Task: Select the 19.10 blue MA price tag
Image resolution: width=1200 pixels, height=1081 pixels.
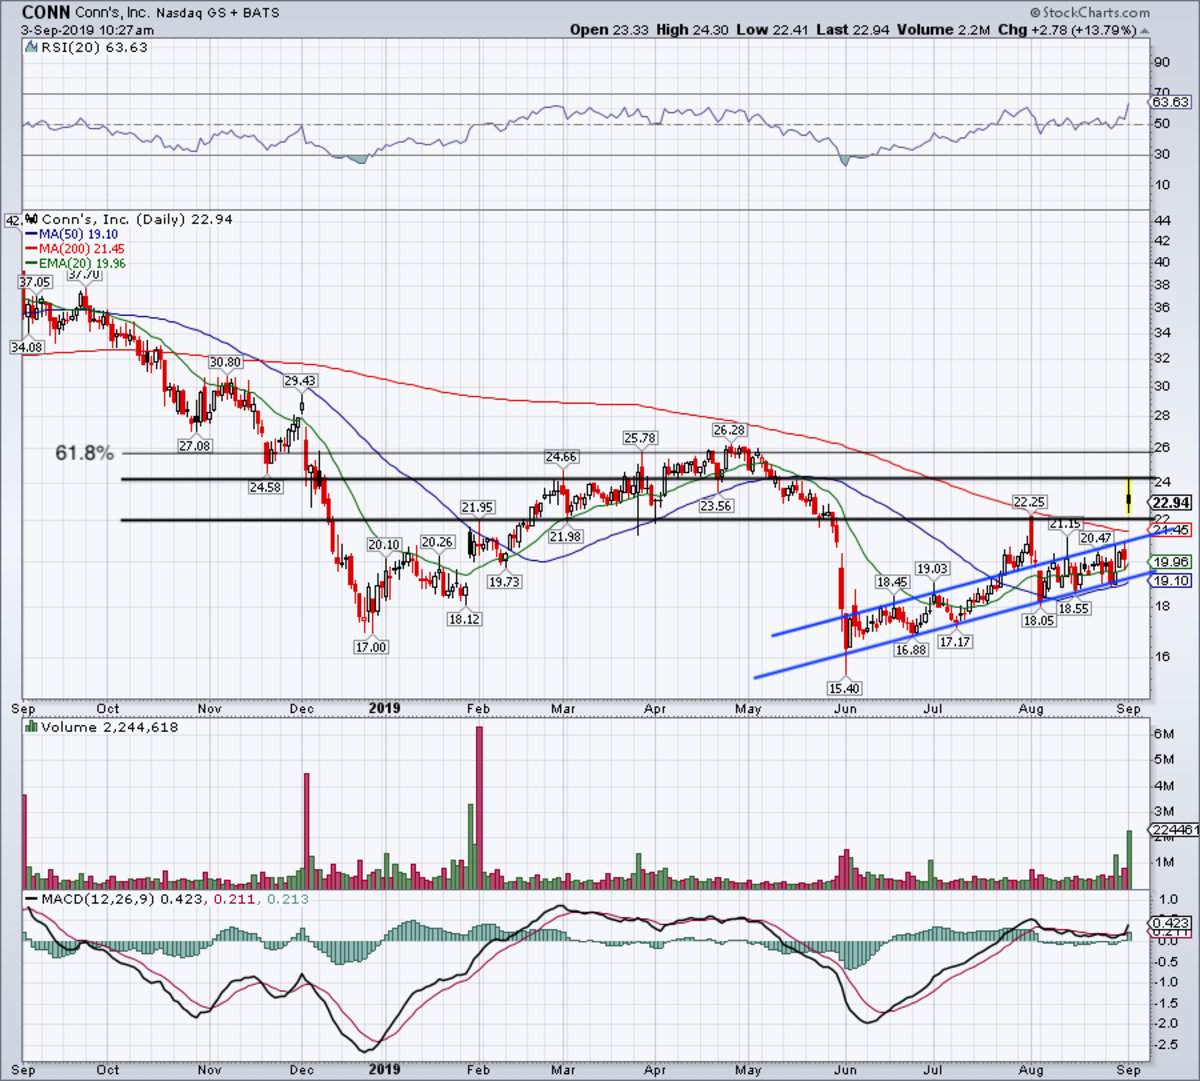Action: click(1171, 580)
